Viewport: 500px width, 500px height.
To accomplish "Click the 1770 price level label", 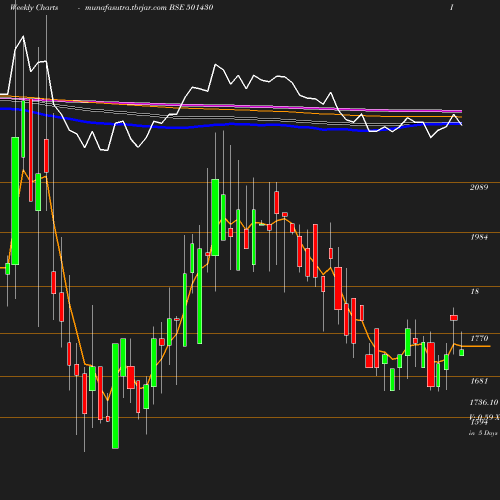I will pos(479,338).
